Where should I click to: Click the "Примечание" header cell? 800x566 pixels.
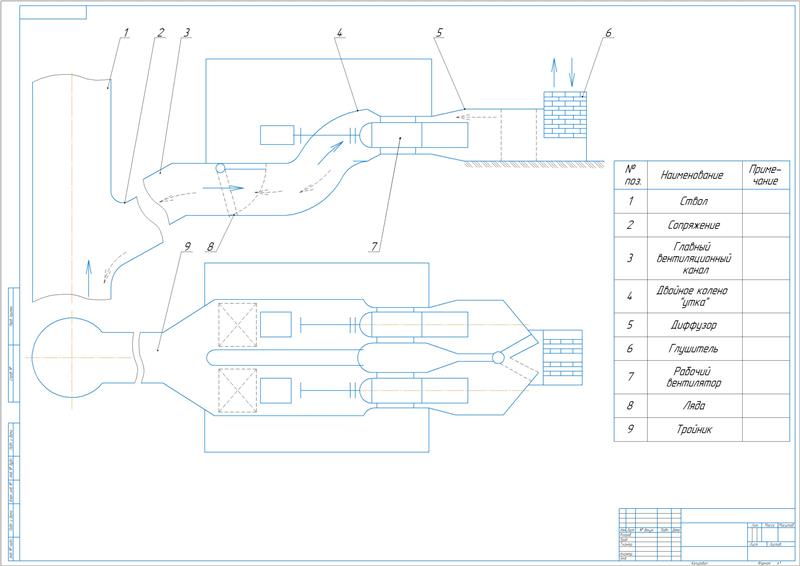[765, 175]
